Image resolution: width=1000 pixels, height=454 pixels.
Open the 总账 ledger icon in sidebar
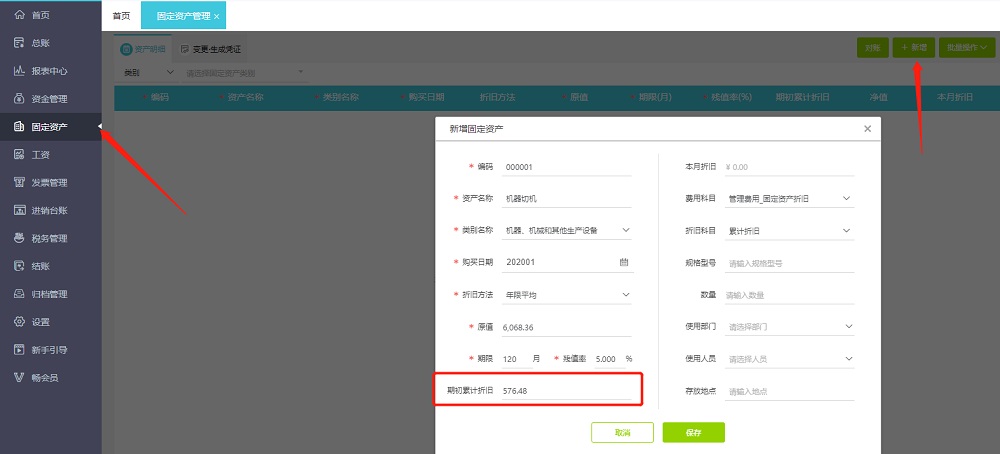pos(19,43)
